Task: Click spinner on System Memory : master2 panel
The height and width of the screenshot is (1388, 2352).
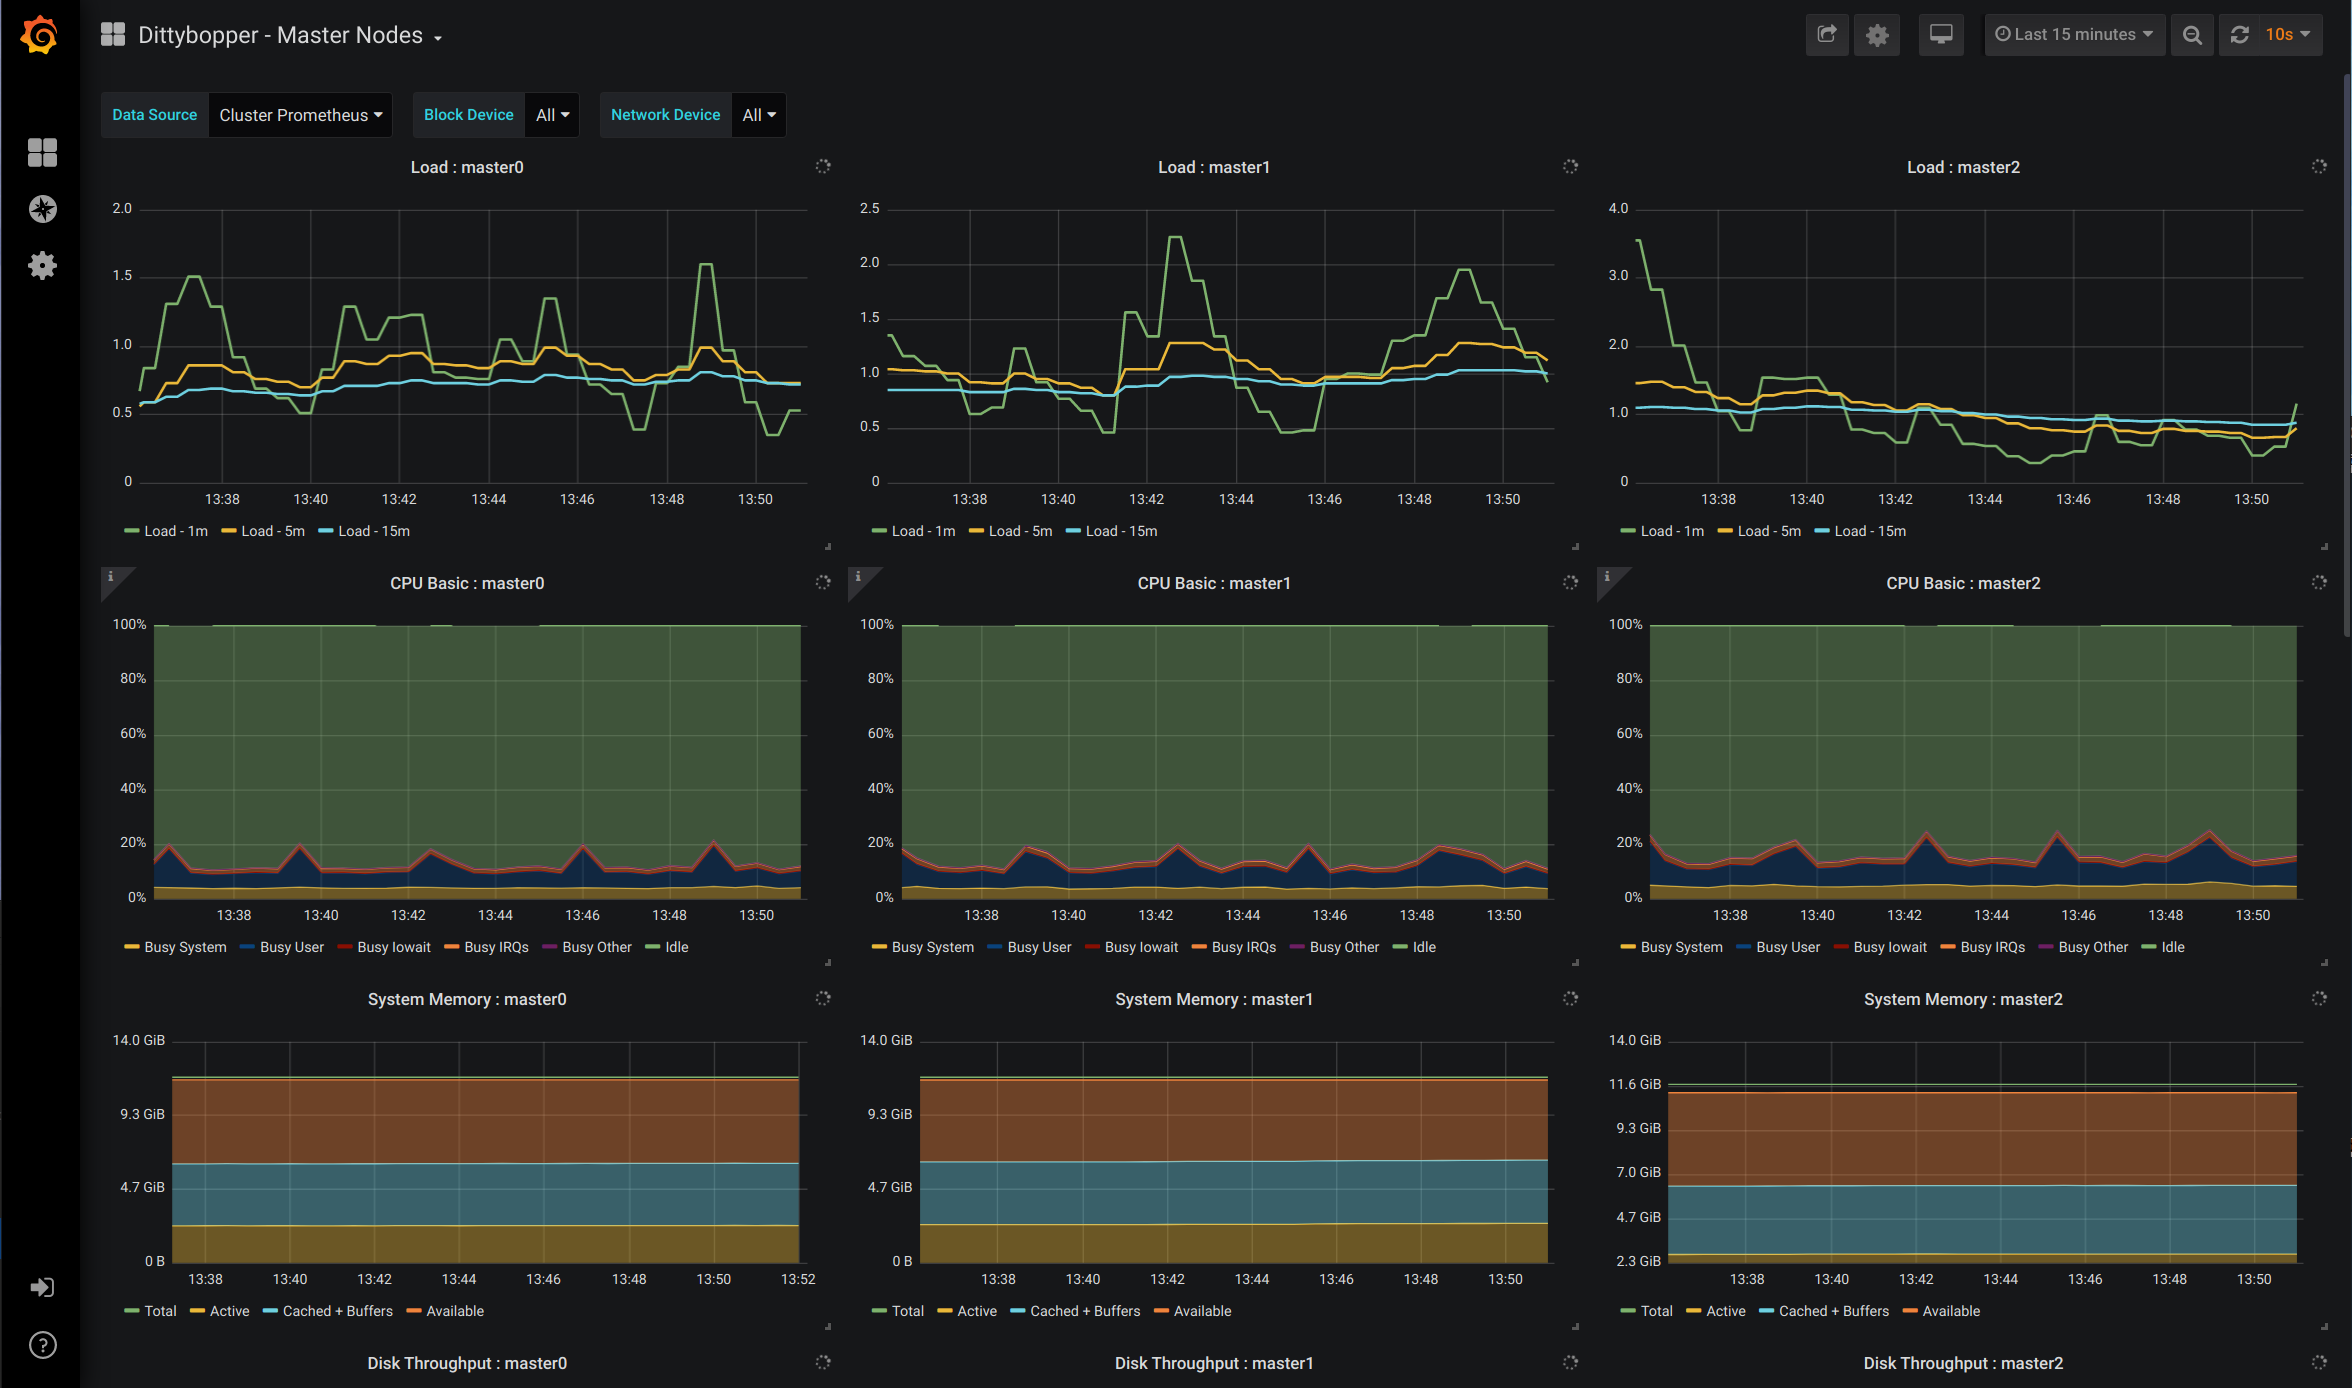Action: pos(2319,999)
